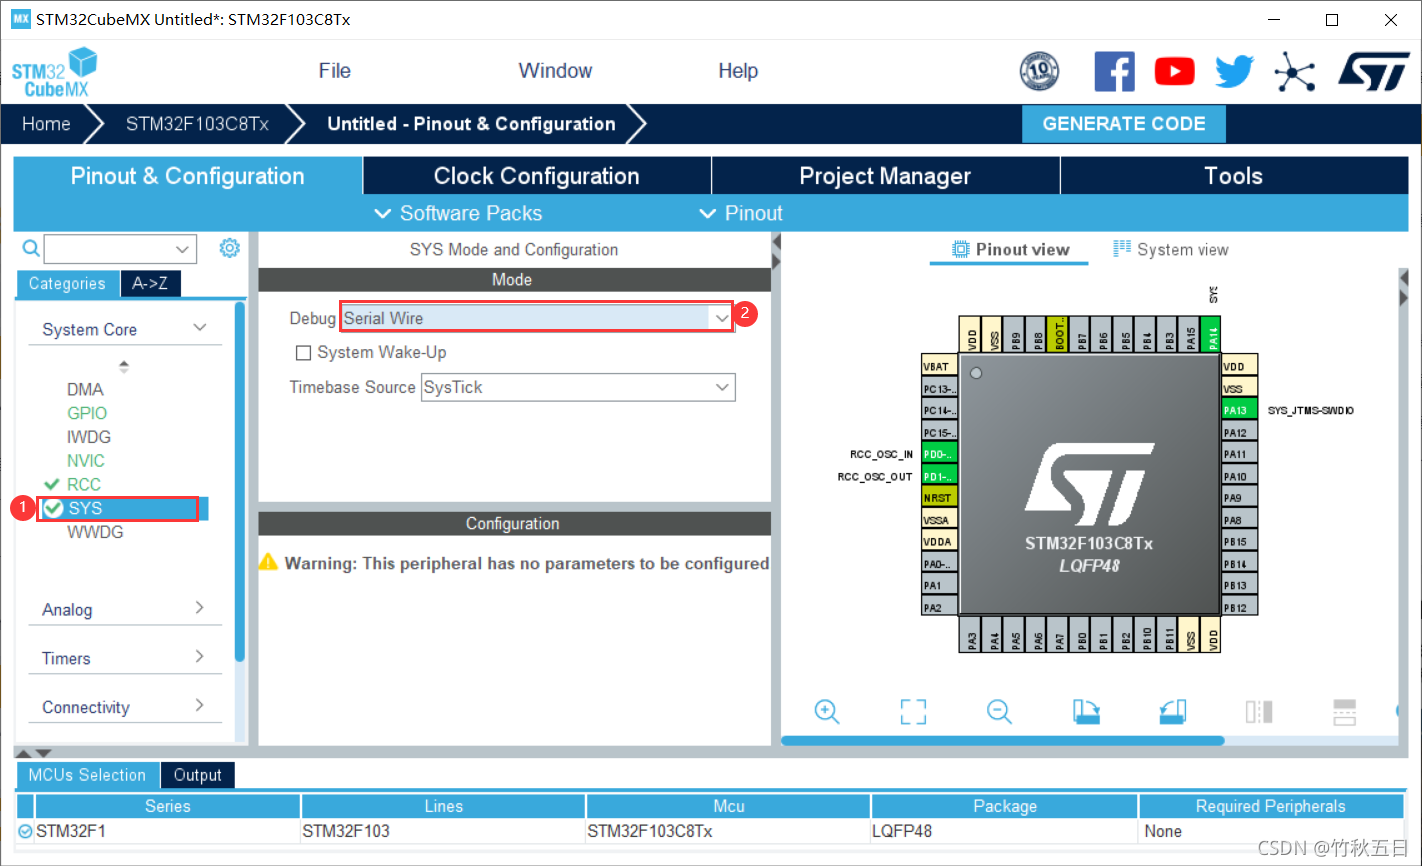This screenshot has width=1422, height=866.
Task: Click the categories list vertical scrollbar
Action: coord(240,482)
